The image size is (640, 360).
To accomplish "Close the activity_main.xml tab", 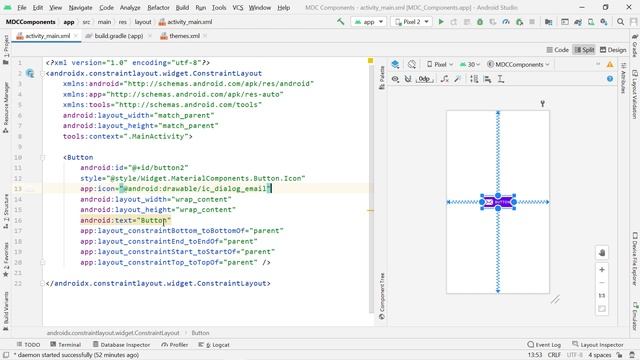I will click(x=76, y=36).
